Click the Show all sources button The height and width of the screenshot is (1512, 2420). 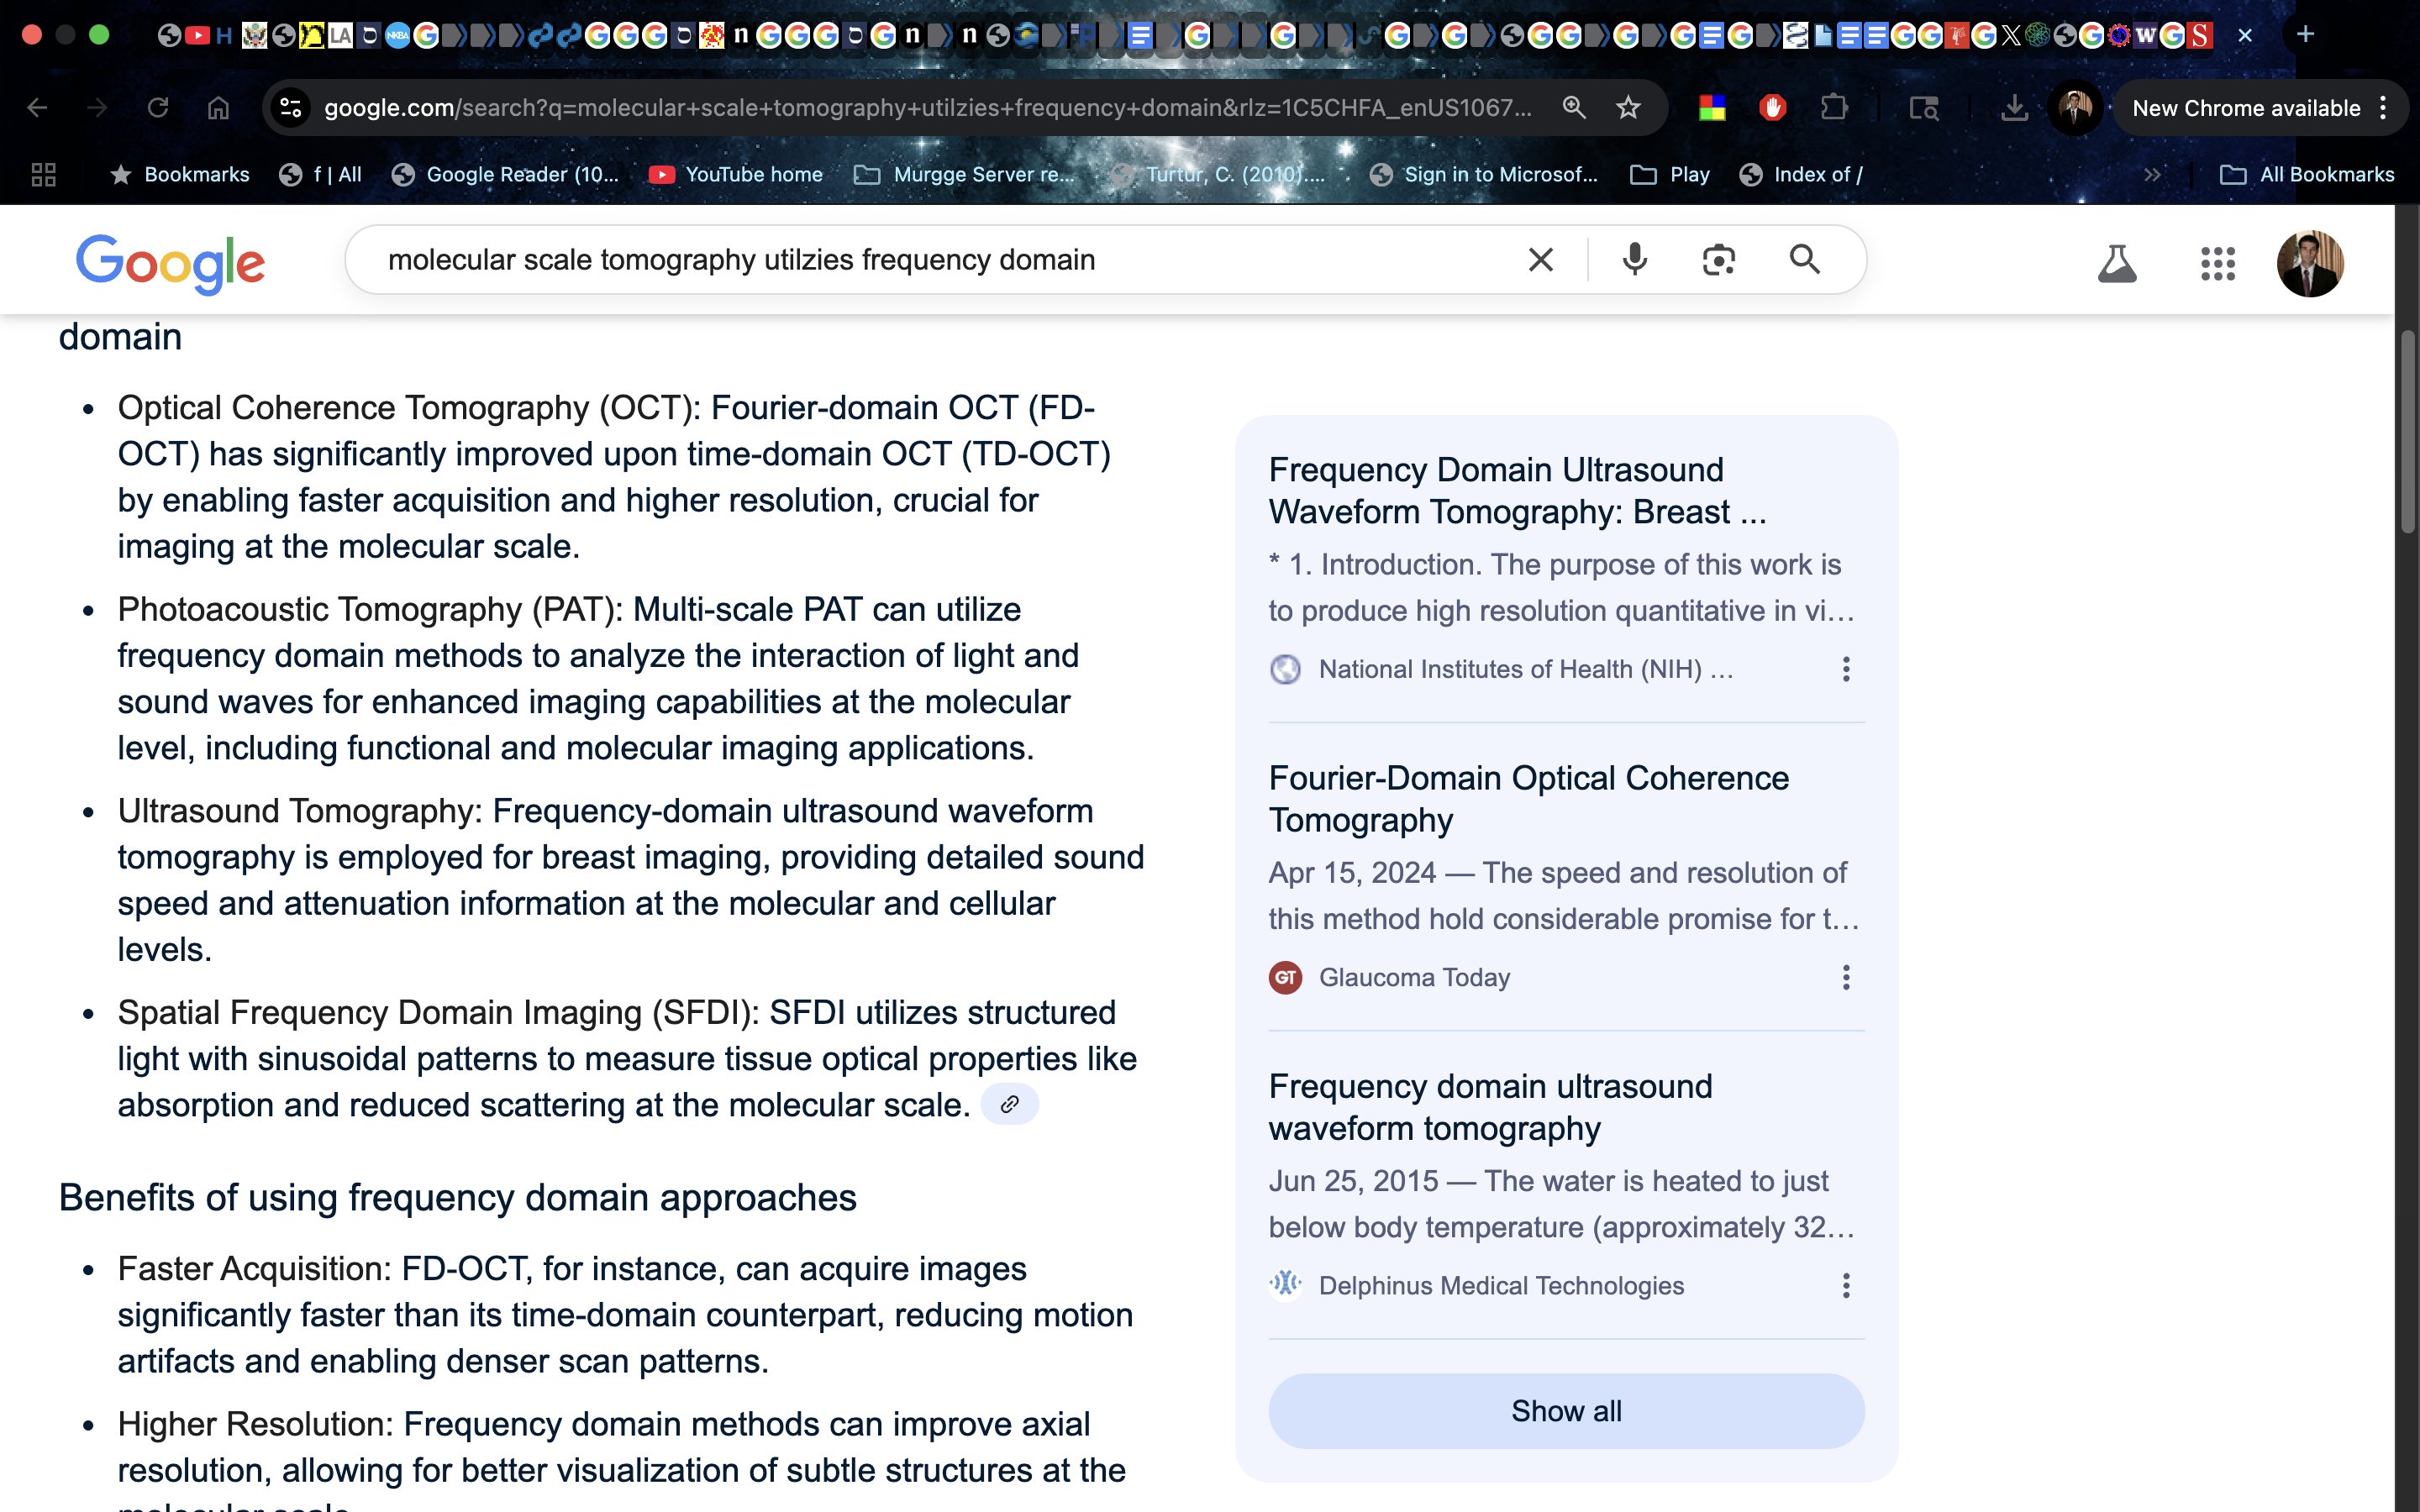[1565, 1411]
